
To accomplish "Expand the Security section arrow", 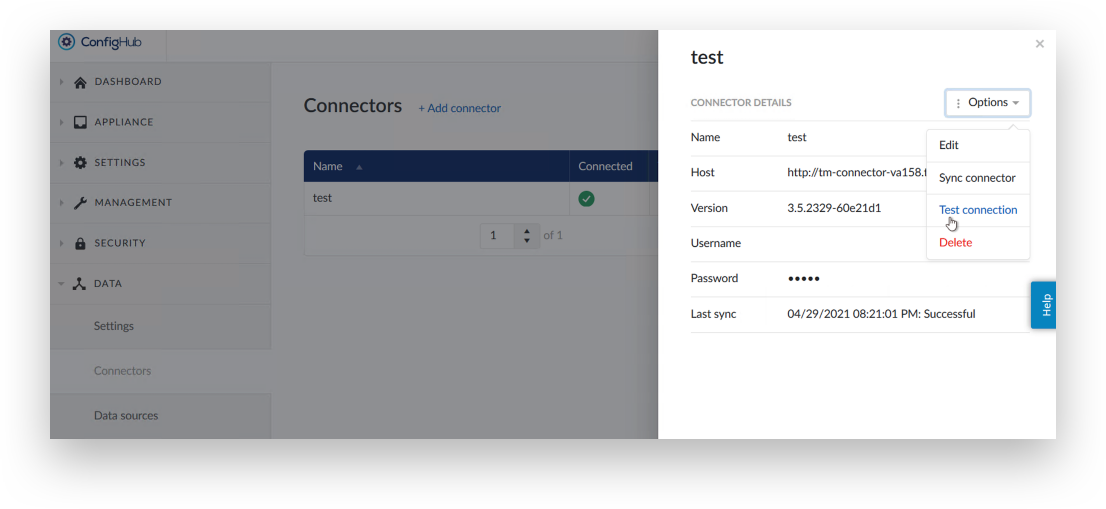I will (61, 243).
